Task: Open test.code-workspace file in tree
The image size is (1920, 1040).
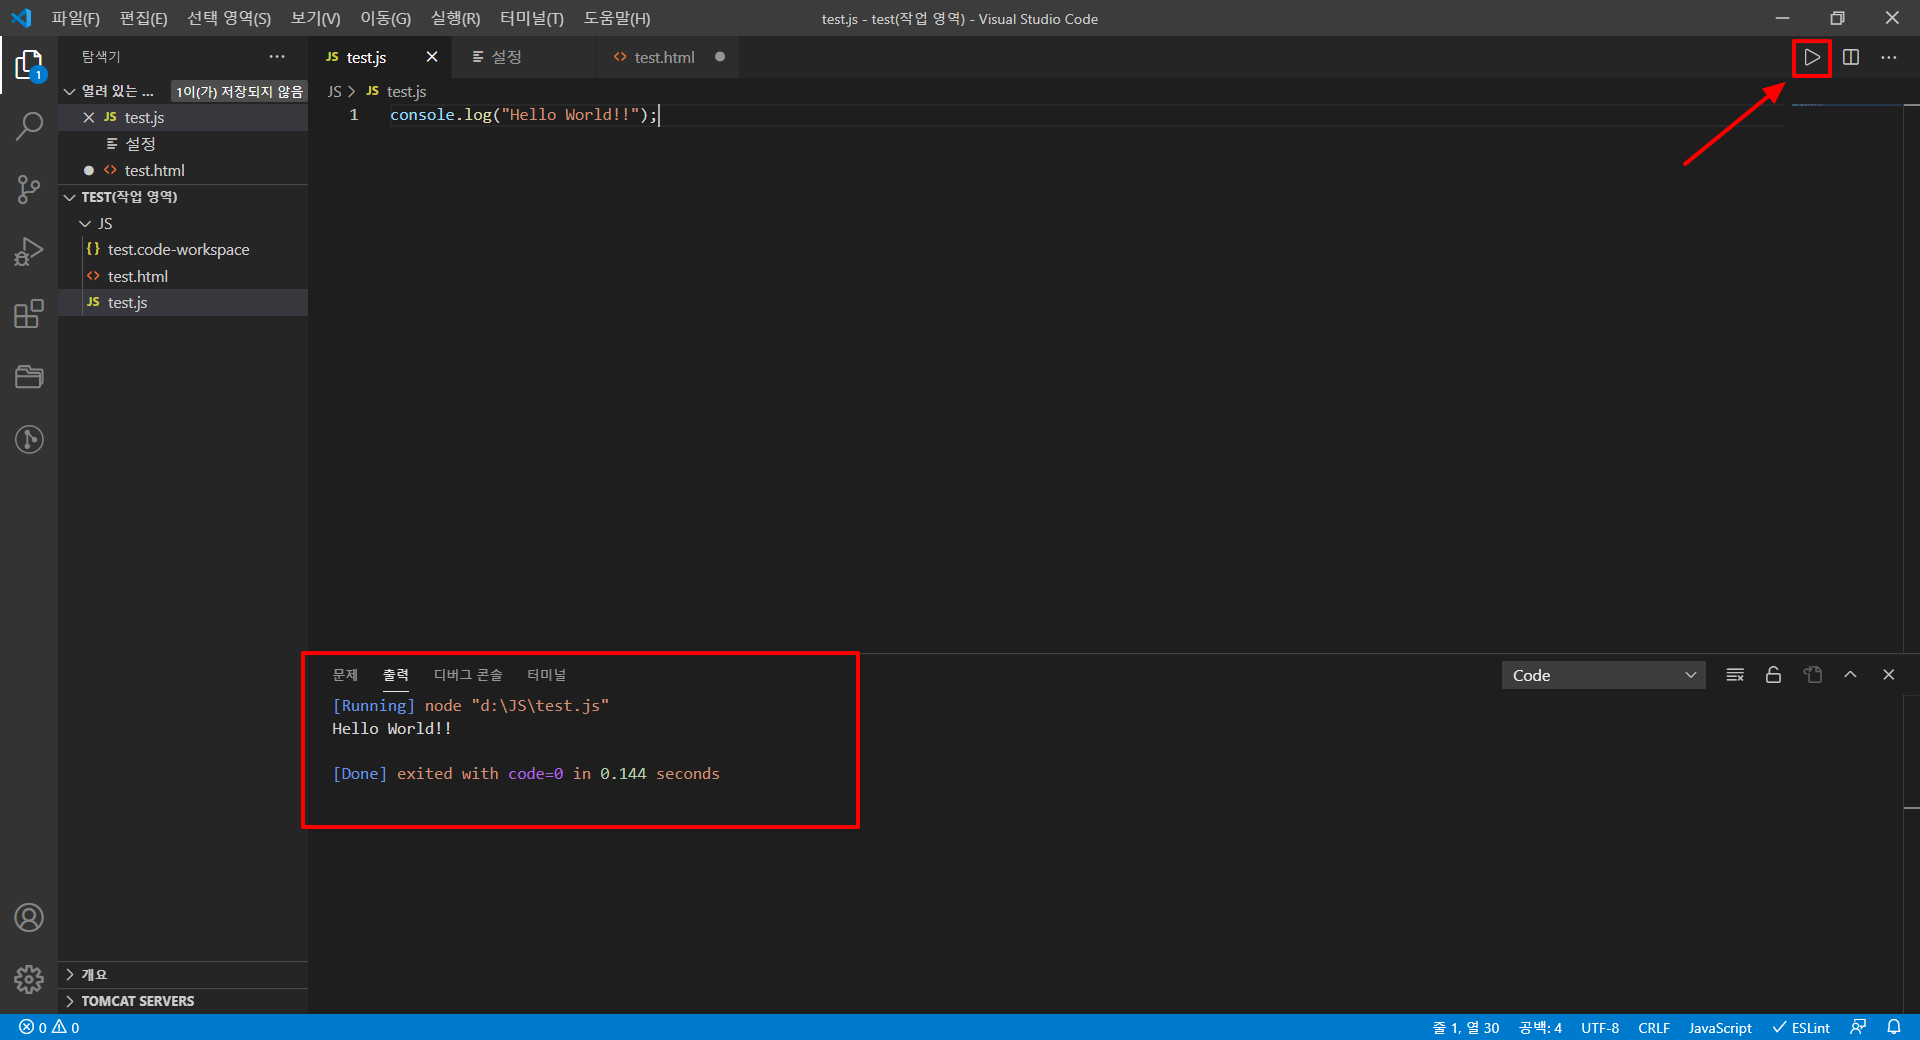Action: 183,249
